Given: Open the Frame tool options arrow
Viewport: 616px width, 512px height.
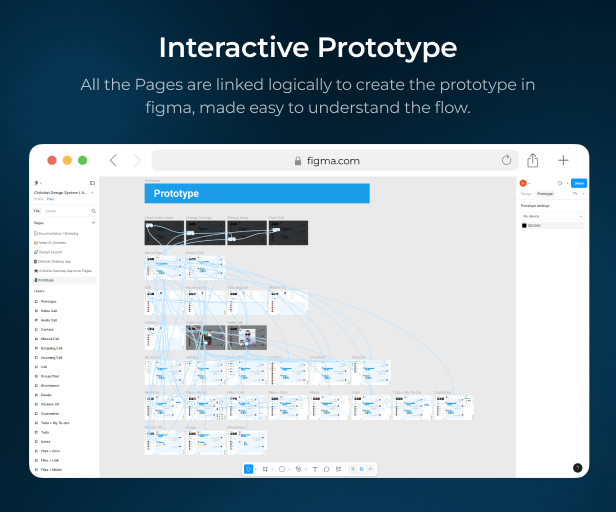Looking at the screenshot, I should (272, 469).
